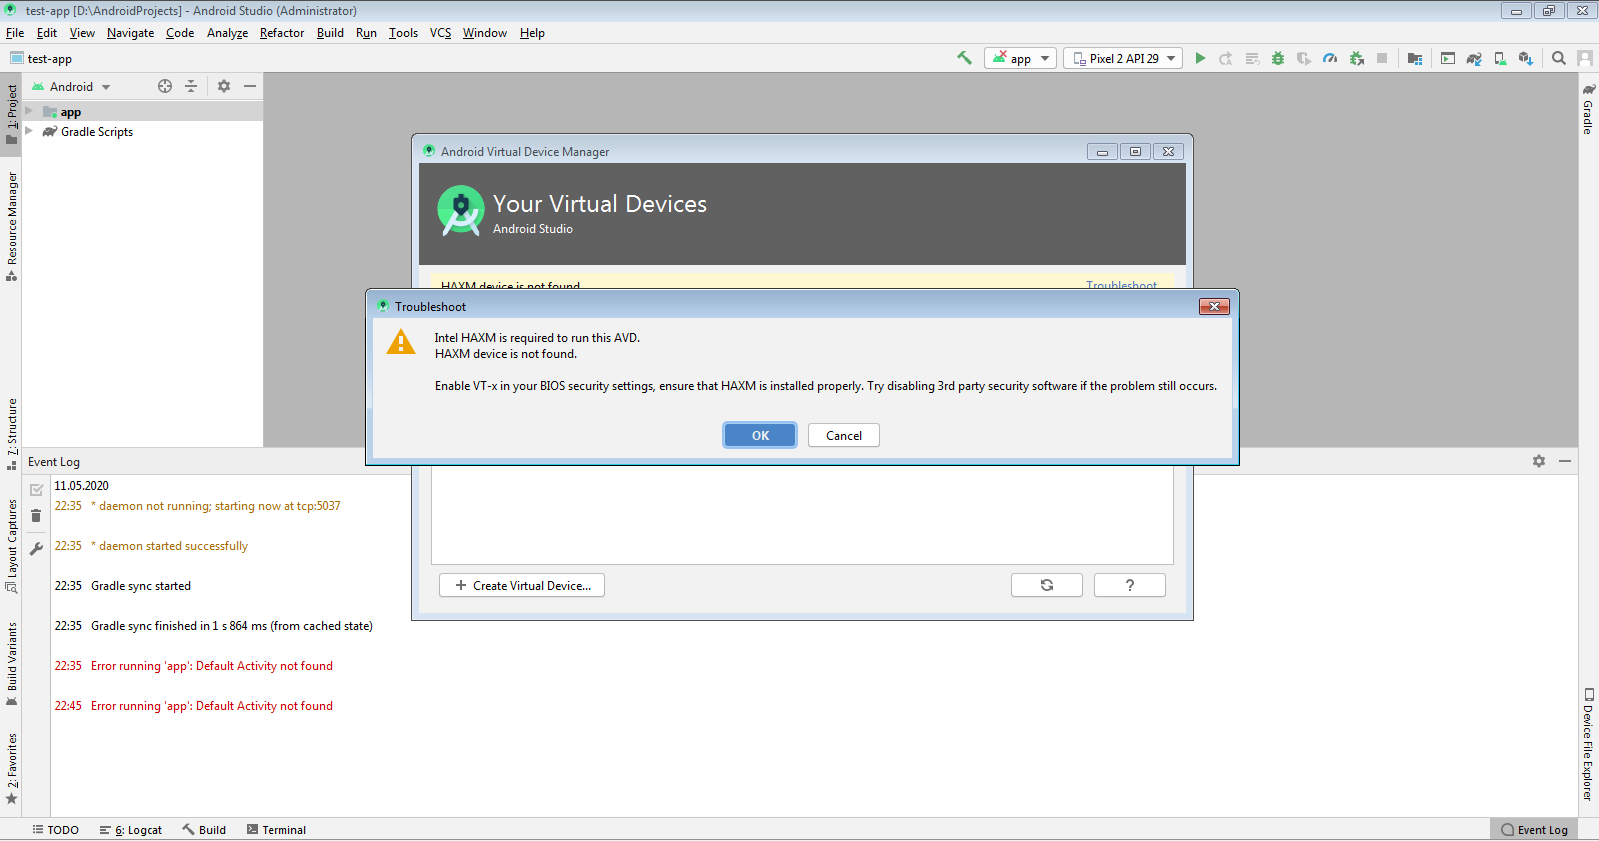Open the Refactor menu
This screenshot has width=1599, height=841.
click(x=282, y=33)
